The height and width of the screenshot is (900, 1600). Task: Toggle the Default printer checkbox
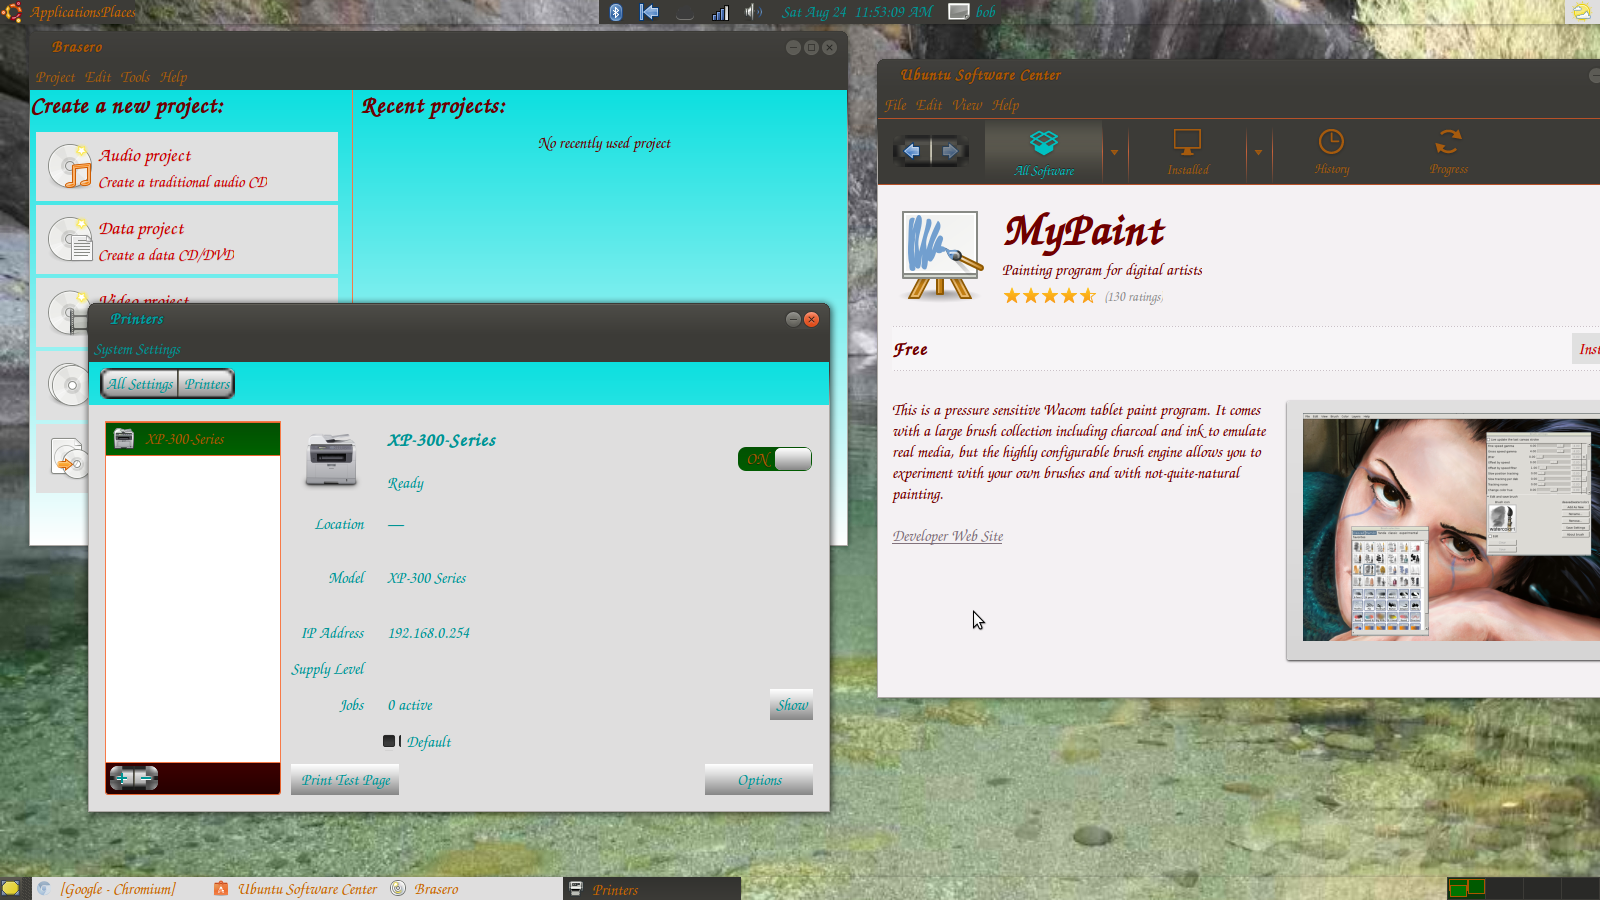pos(389,741)
